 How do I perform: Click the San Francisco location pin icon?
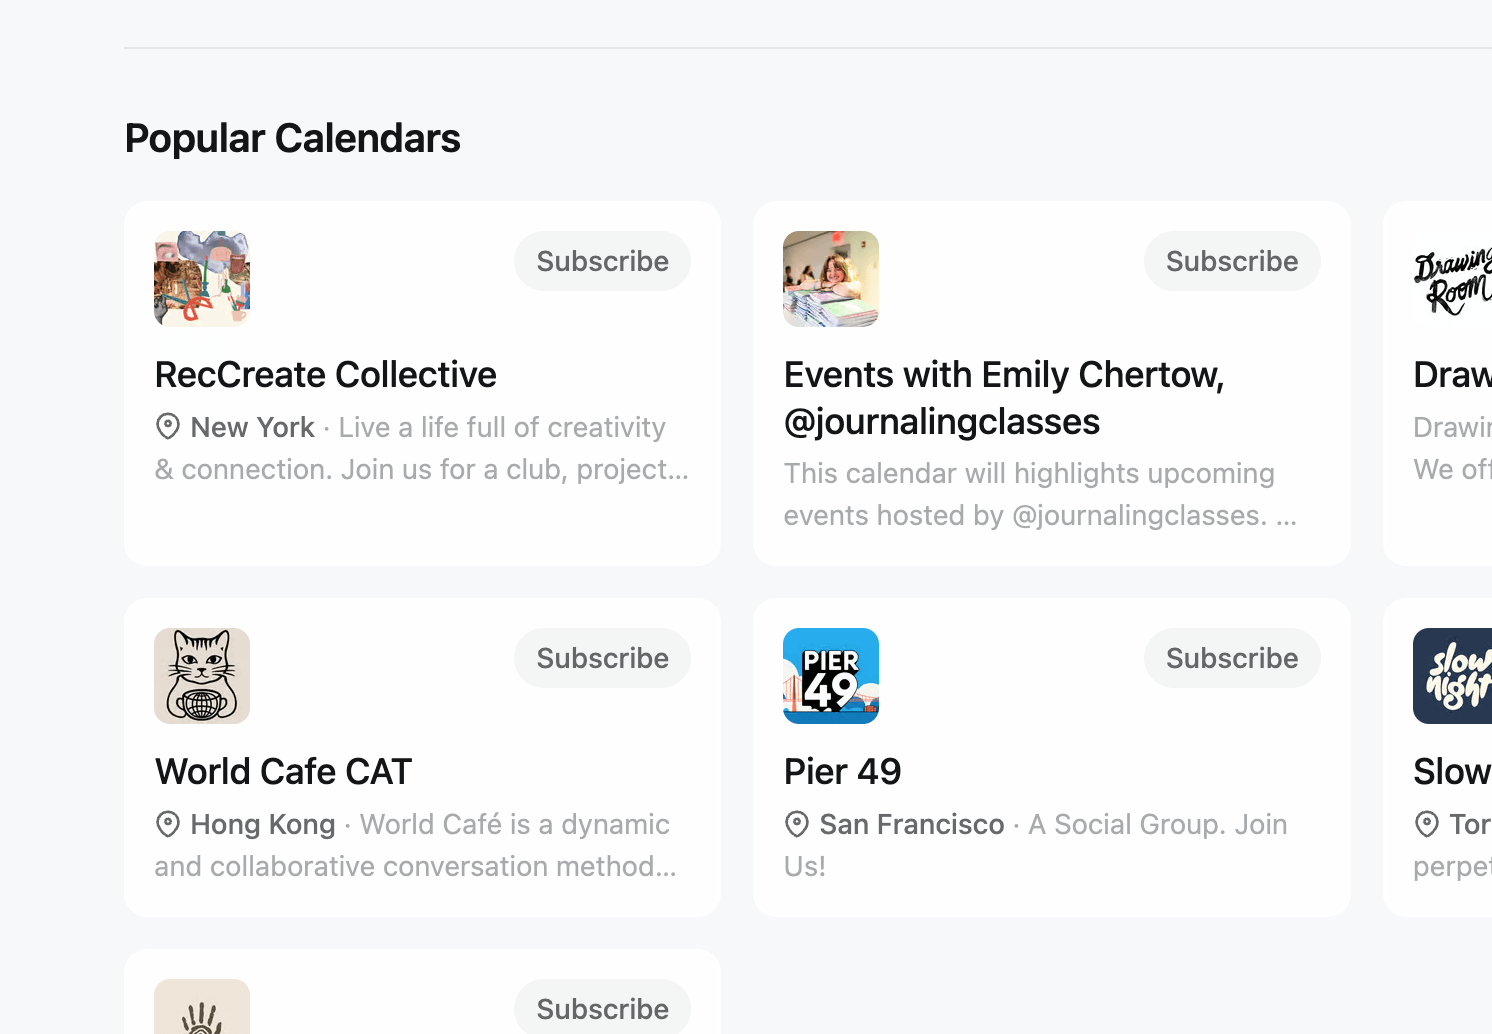pyautogui.click(x=797, y=824)
